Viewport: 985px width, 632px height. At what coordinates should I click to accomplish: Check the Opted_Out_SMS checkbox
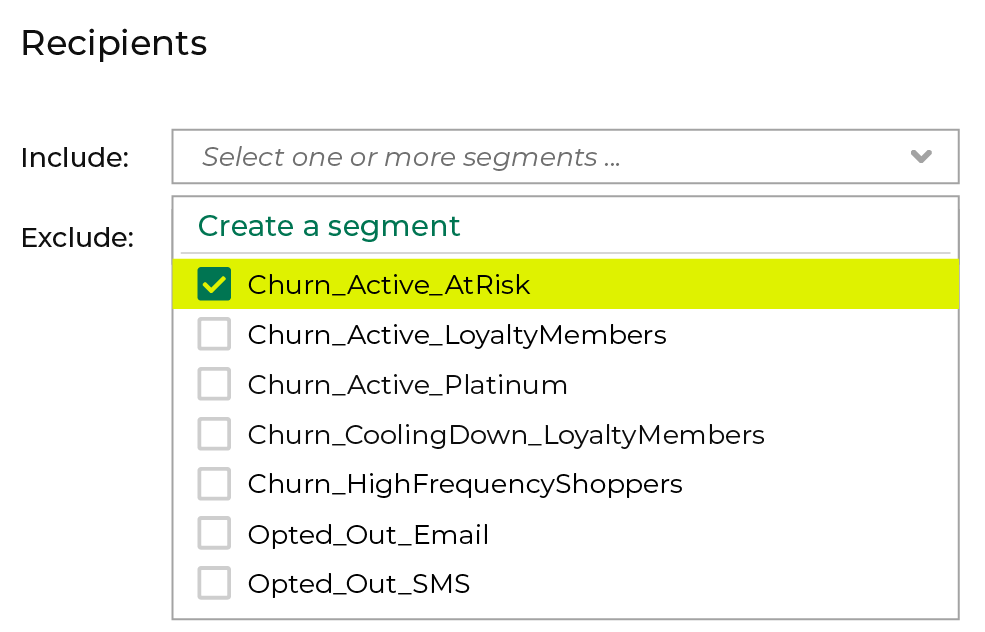coord(214,583)
